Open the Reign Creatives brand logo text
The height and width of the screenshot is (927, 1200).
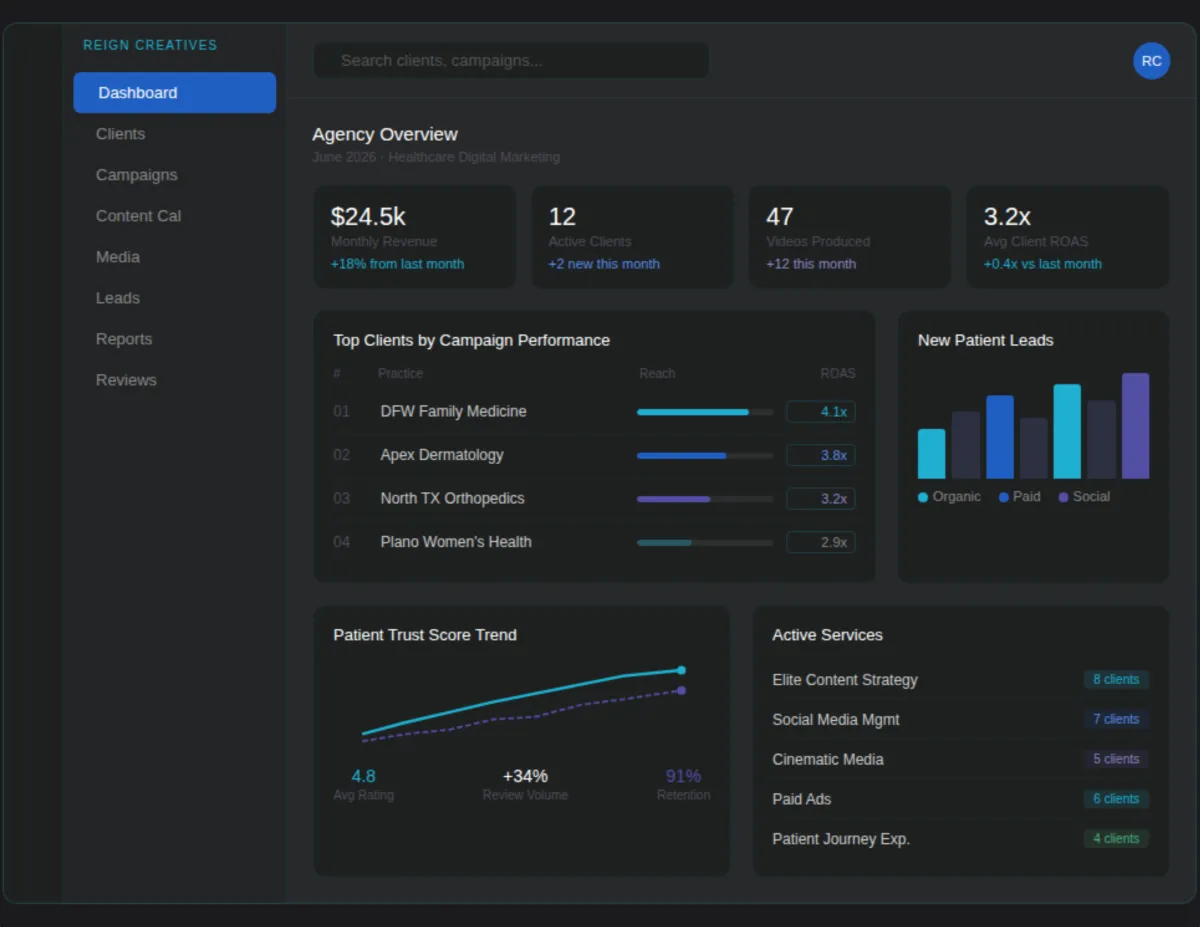[x=150, y=45]
